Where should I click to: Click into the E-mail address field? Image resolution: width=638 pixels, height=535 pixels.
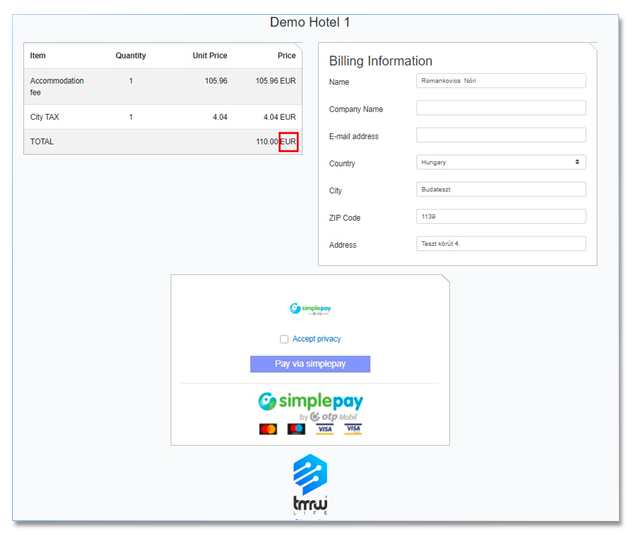(x=501, y=135)
